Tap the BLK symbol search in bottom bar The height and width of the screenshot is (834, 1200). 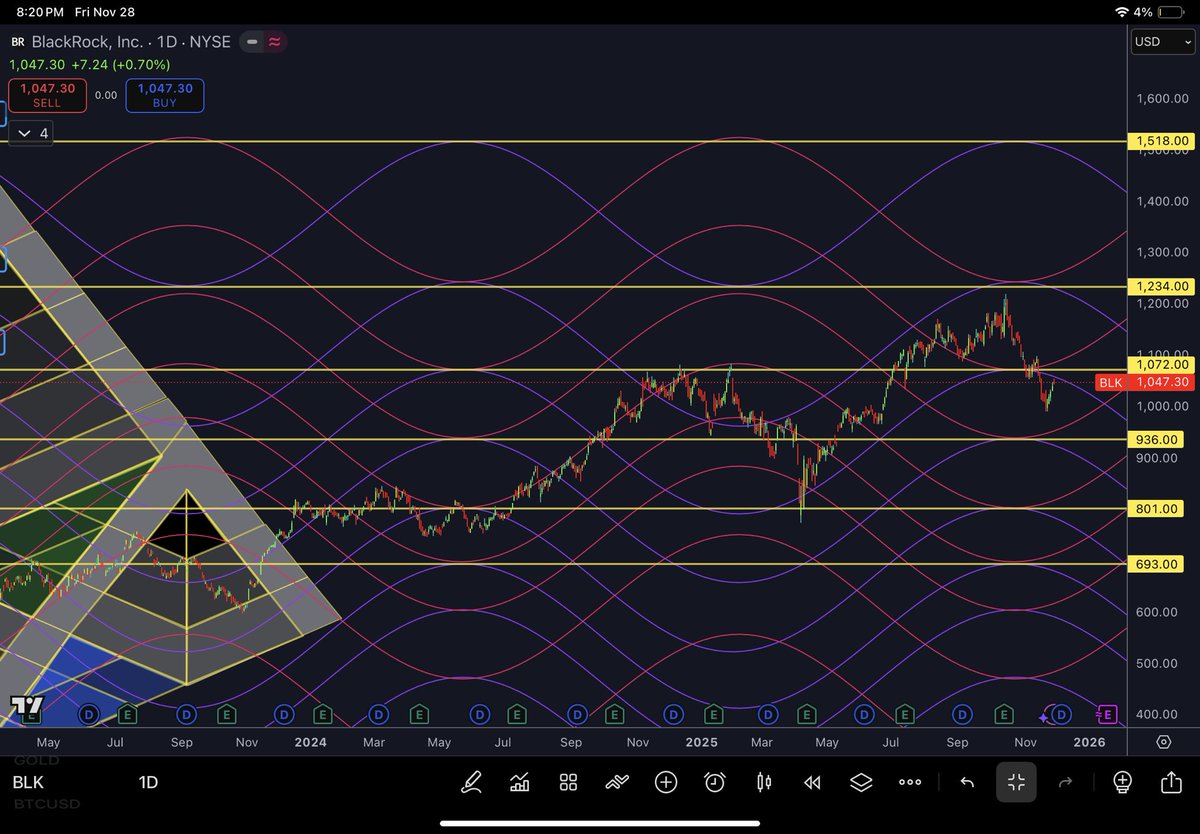pyautogui.click(x=28, y=782)
